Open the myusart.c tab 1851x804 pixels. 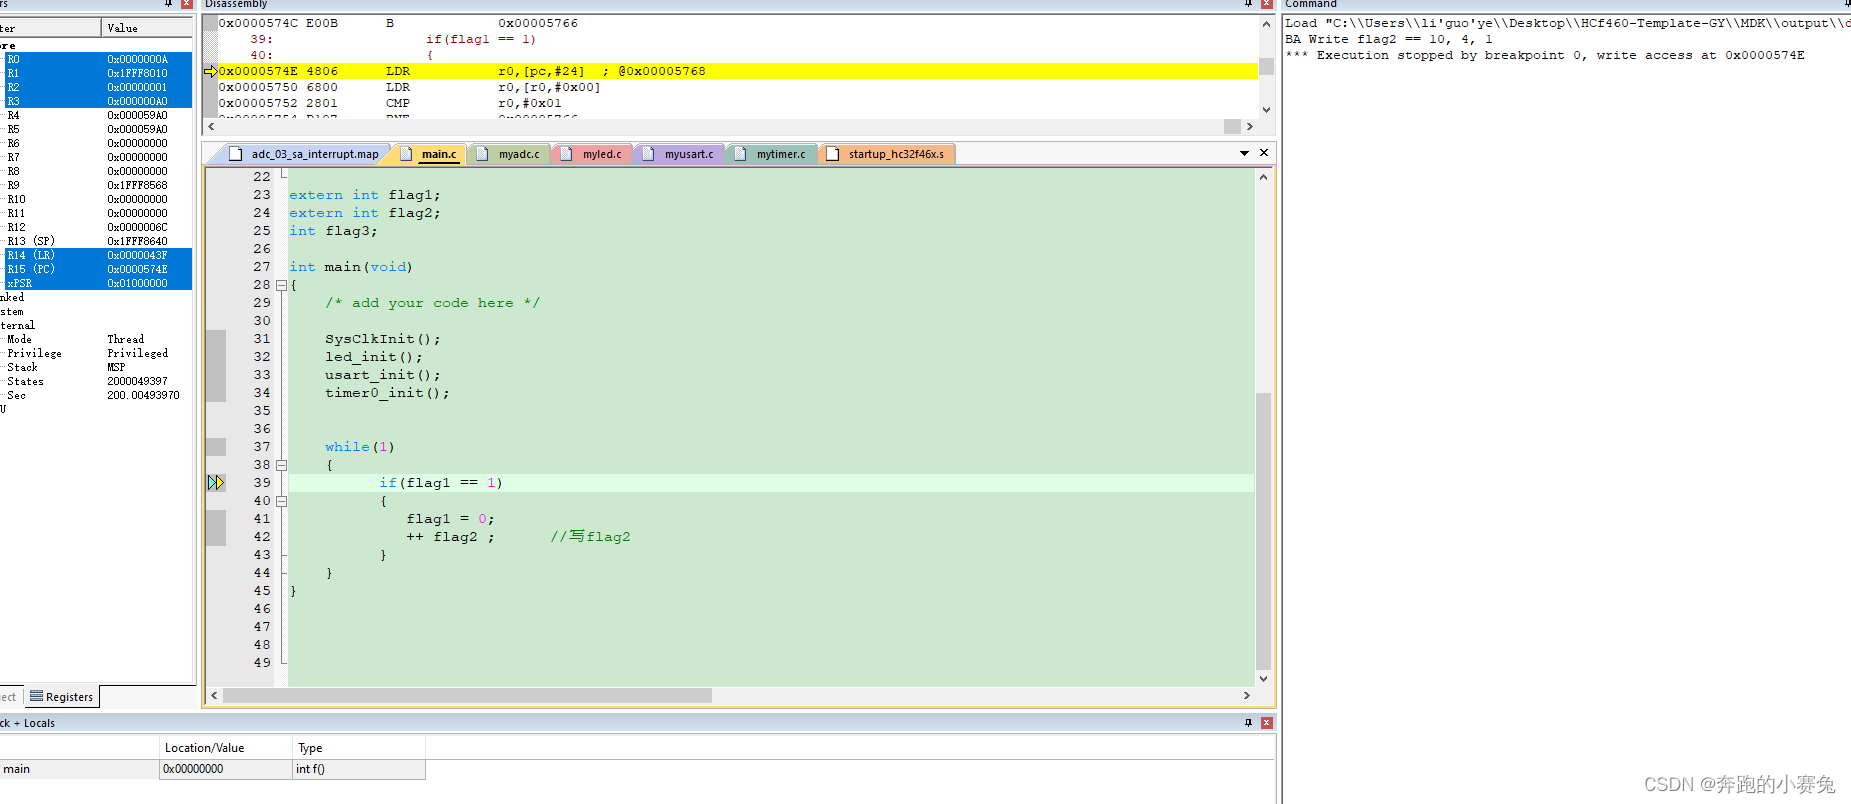[679, 154]
